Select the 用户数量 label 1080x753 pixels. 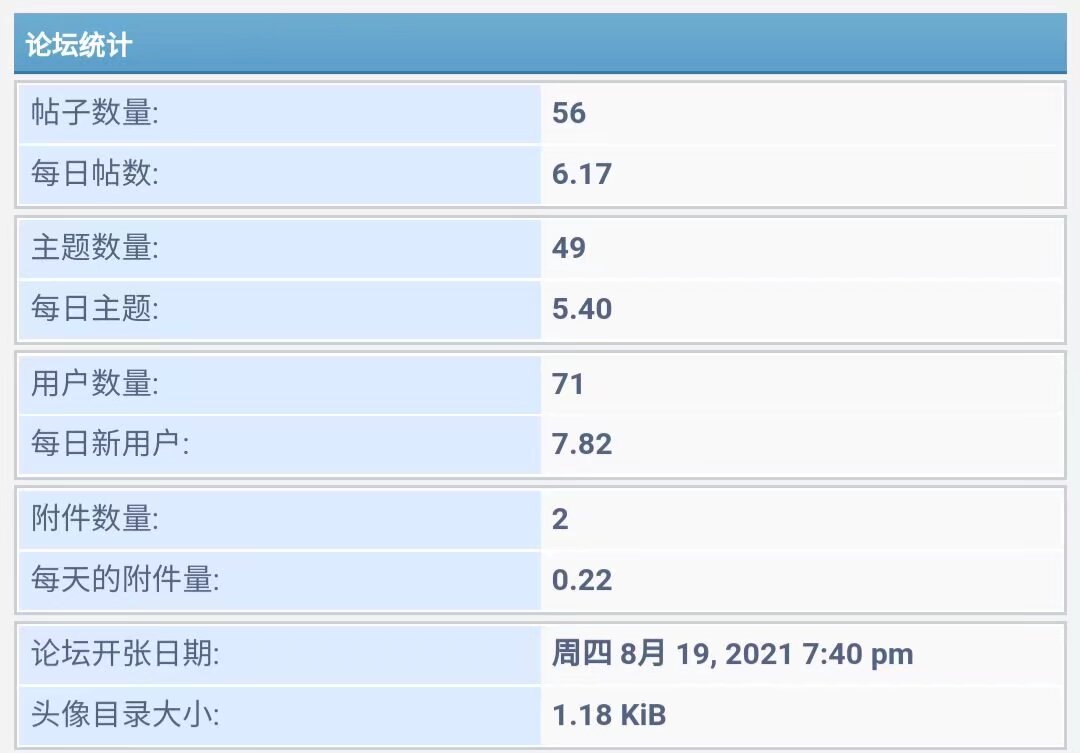pos(95,384)
